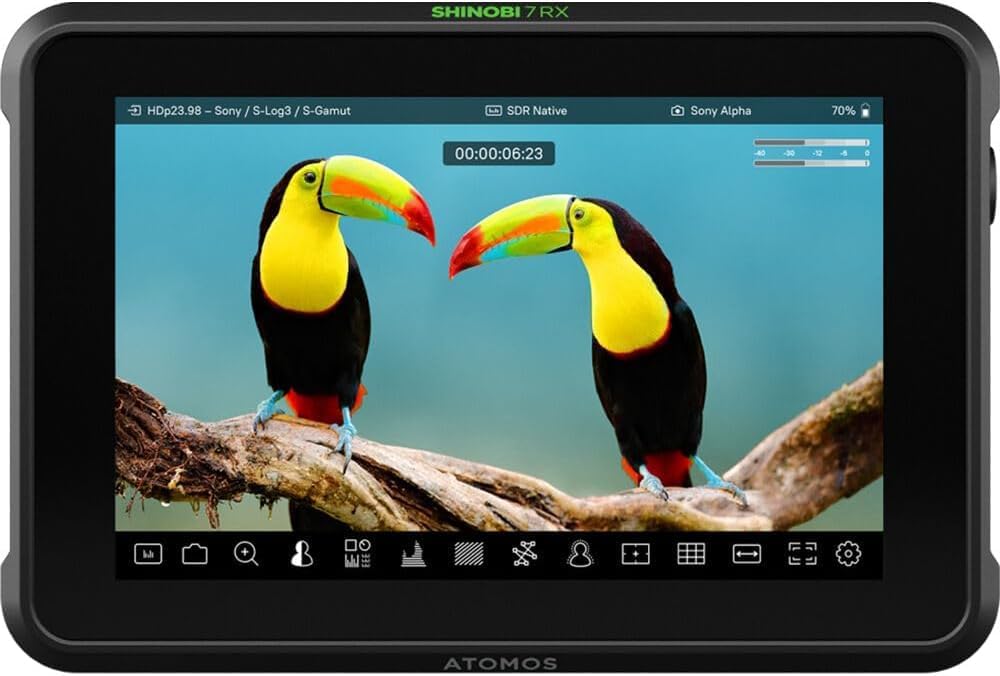Toggle the frame guides bracket icon
Viewport: 1000px width, 676px height.
point(802,554)
